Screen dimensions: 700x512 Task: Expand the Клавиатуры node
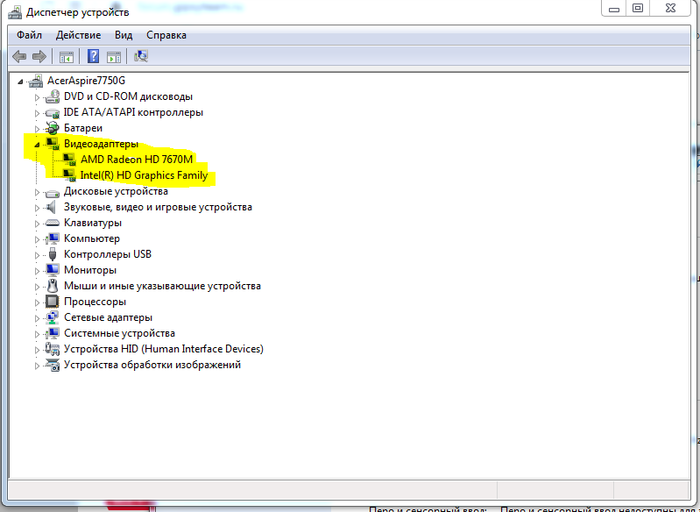(38, 224)
